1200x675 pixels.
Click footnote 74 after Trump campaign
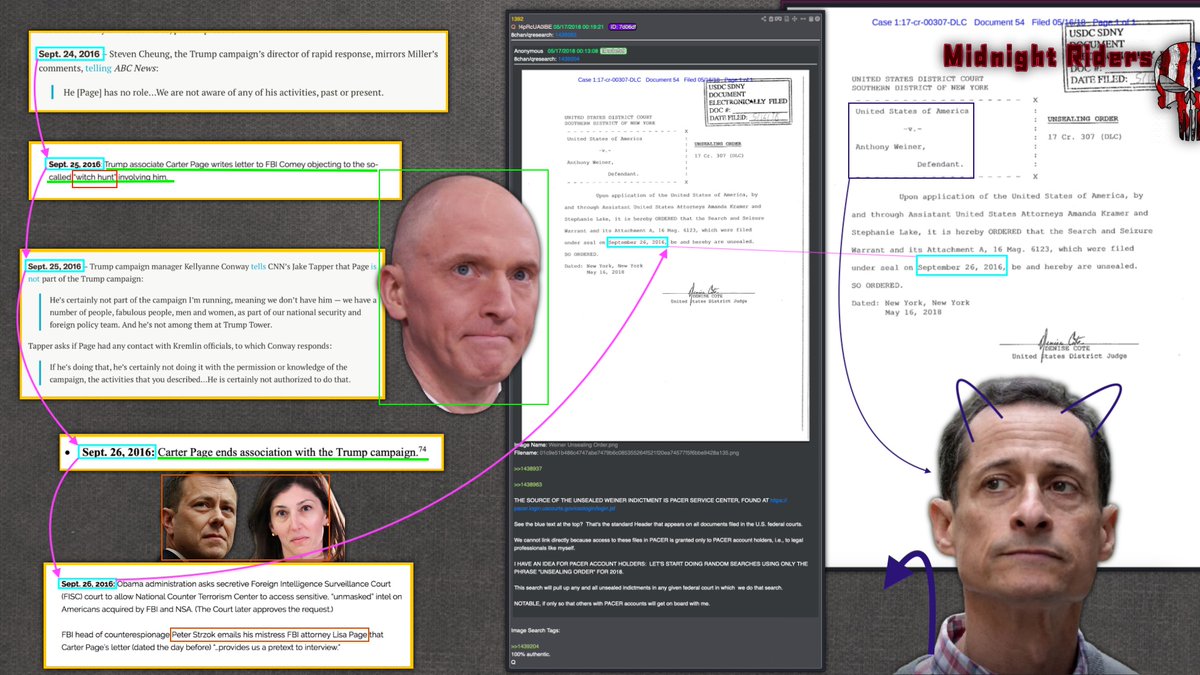(x=422, y=449)
